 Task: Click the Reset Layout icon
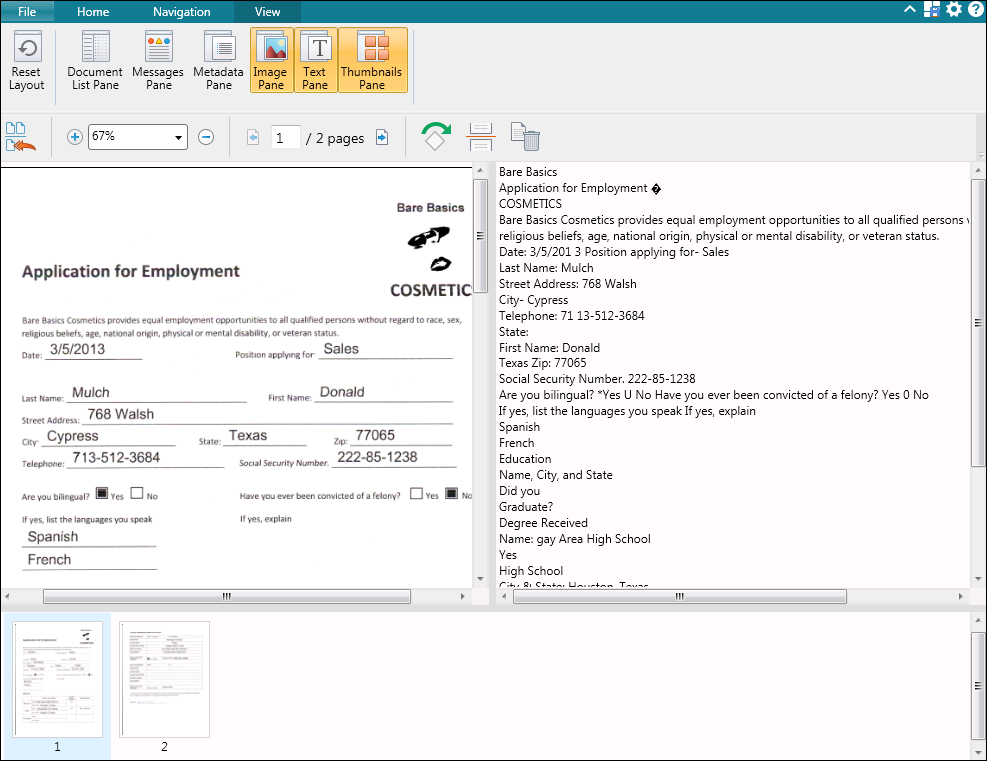point(27,60)
